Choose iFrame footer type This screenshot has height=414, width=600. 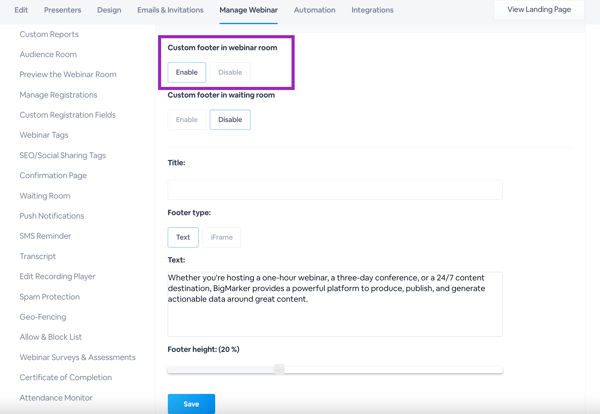[x=222, y=237]
